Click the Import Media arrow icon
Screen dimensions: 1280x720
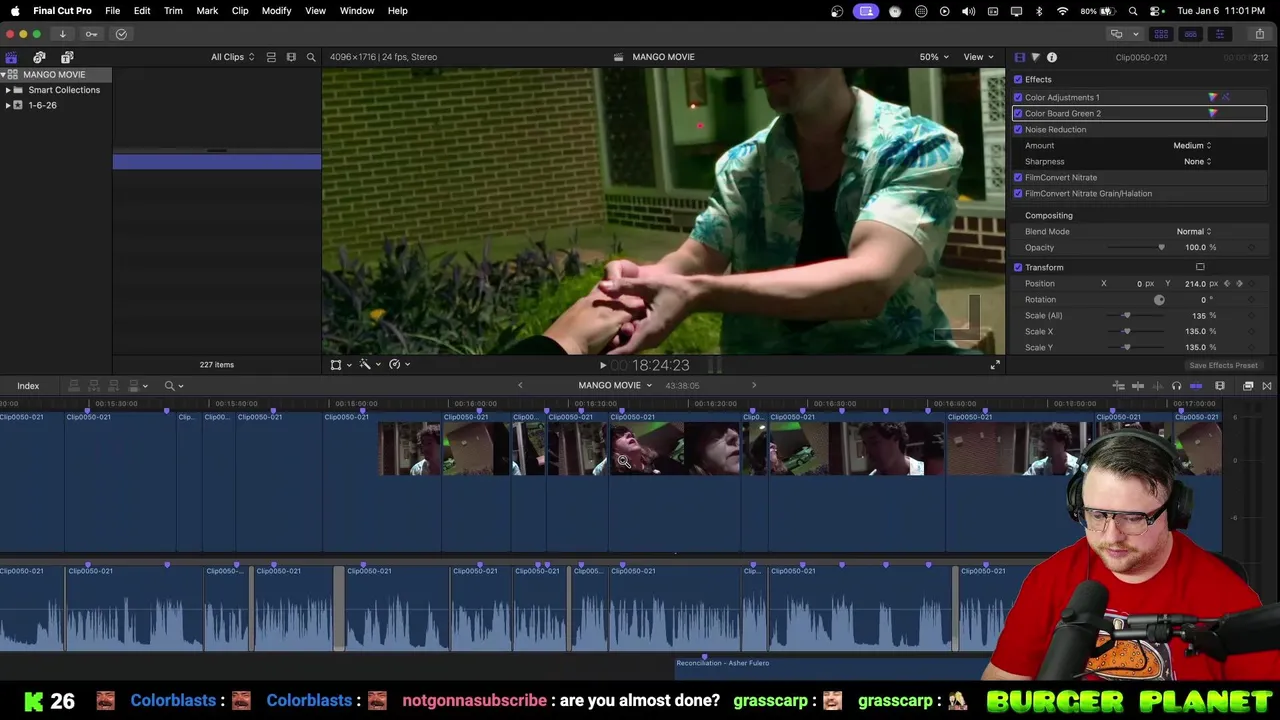click(x=62, y=34)
